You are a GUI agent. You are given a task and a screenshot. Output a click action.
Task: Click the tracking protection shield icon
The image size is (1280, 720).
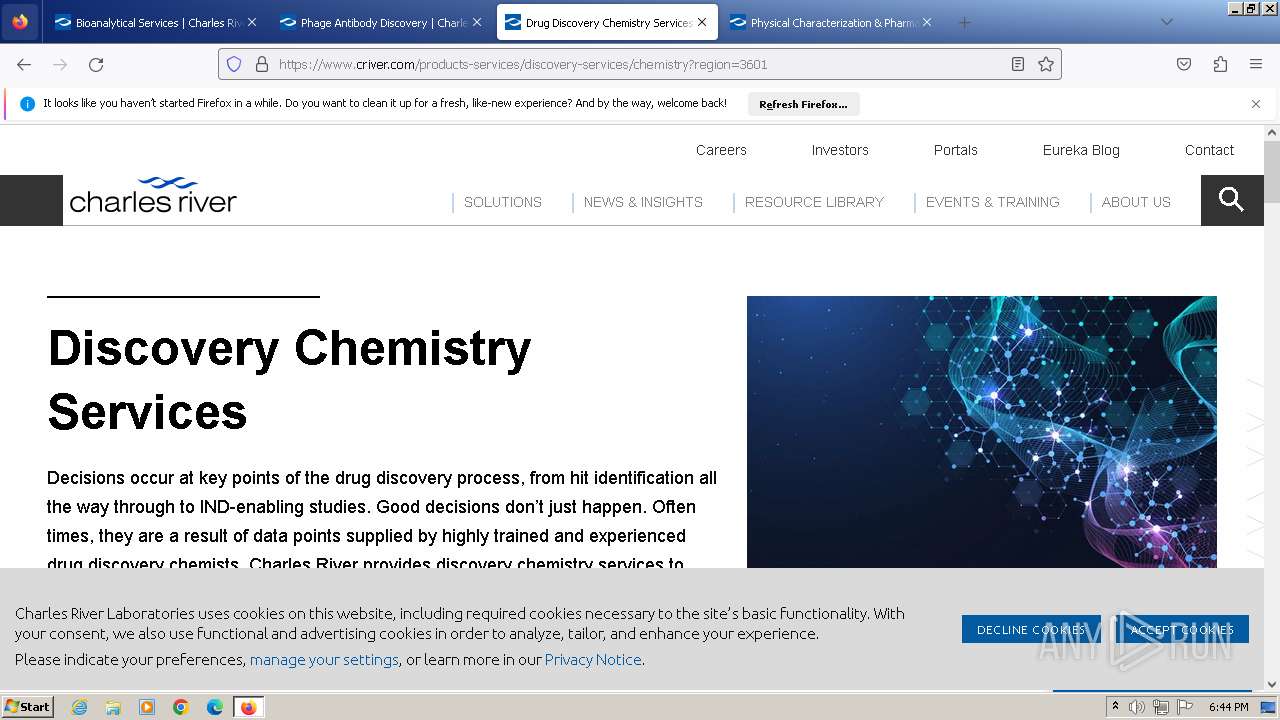tap(234, 64)
